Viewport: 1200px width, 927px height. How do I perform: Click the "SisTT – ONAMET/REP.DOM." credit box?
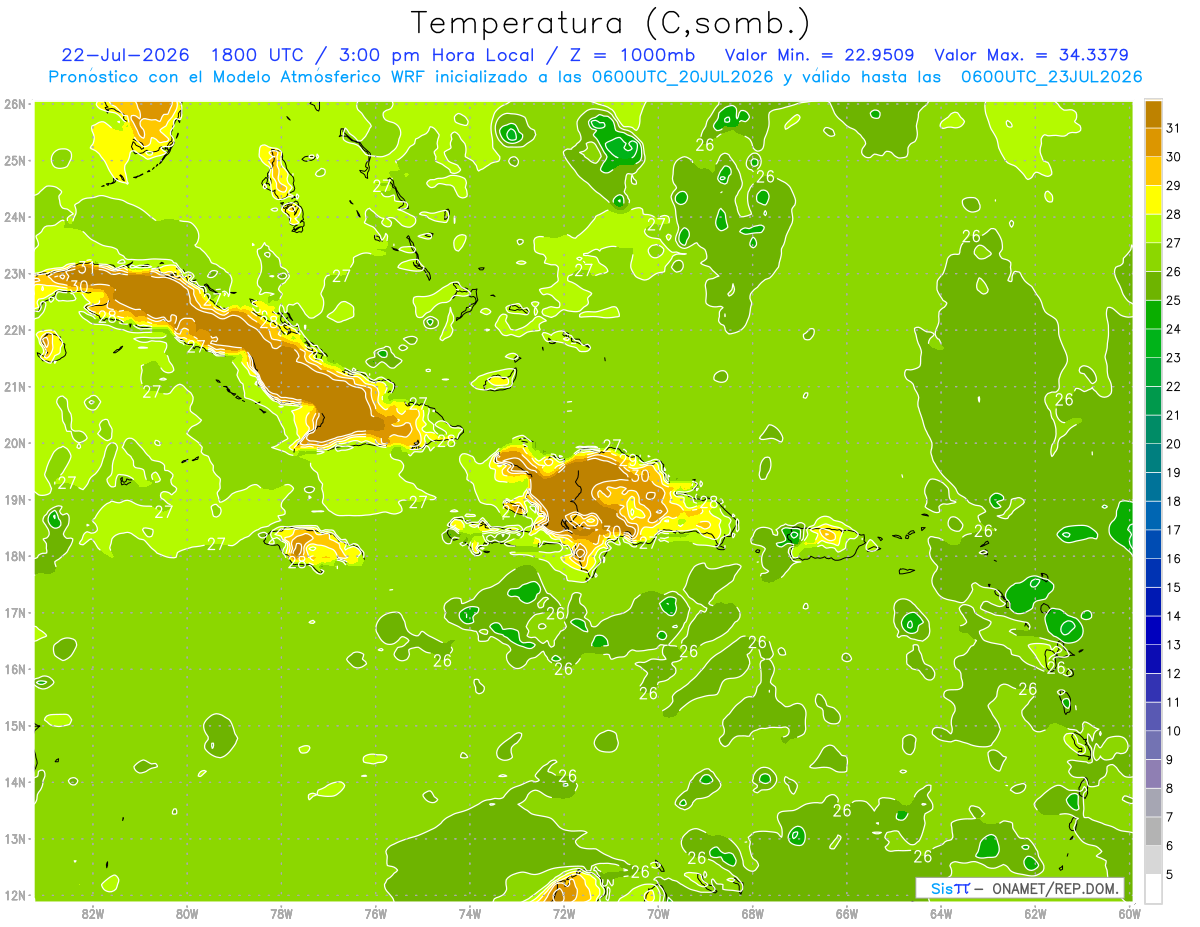click(1020, 888)
